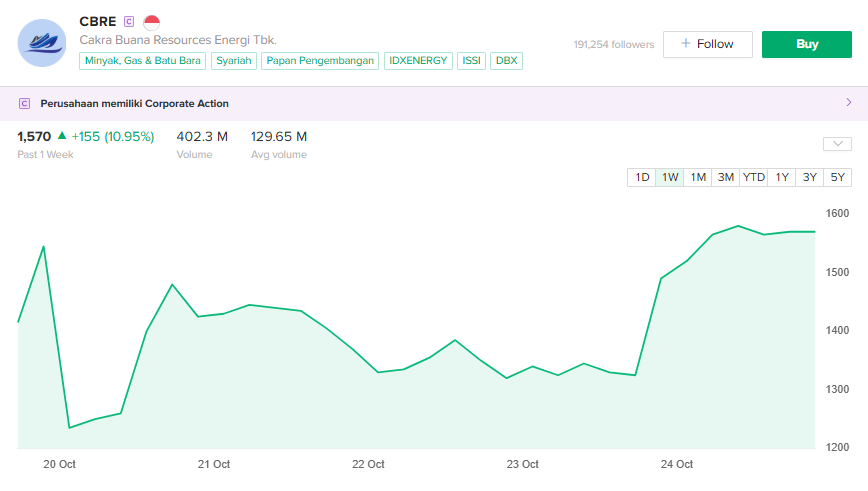The image size is (868, 491).
Task: Click the Syariah tag
Action: 233,61
